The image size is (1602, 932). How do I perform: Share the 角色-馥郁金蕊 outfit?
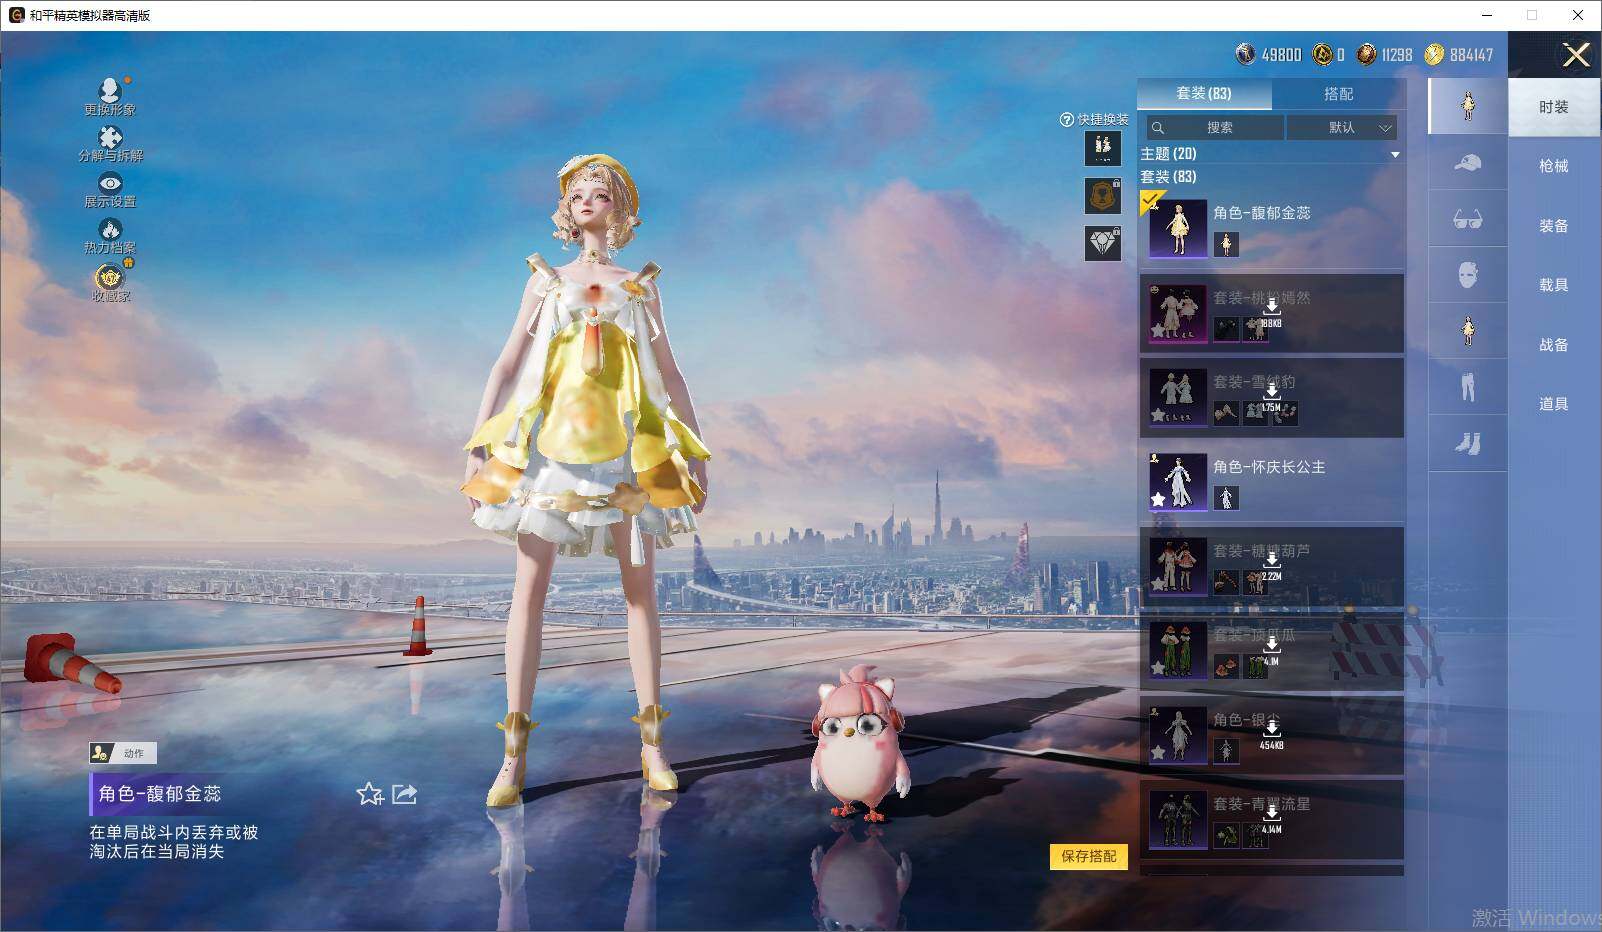point(405,794)
